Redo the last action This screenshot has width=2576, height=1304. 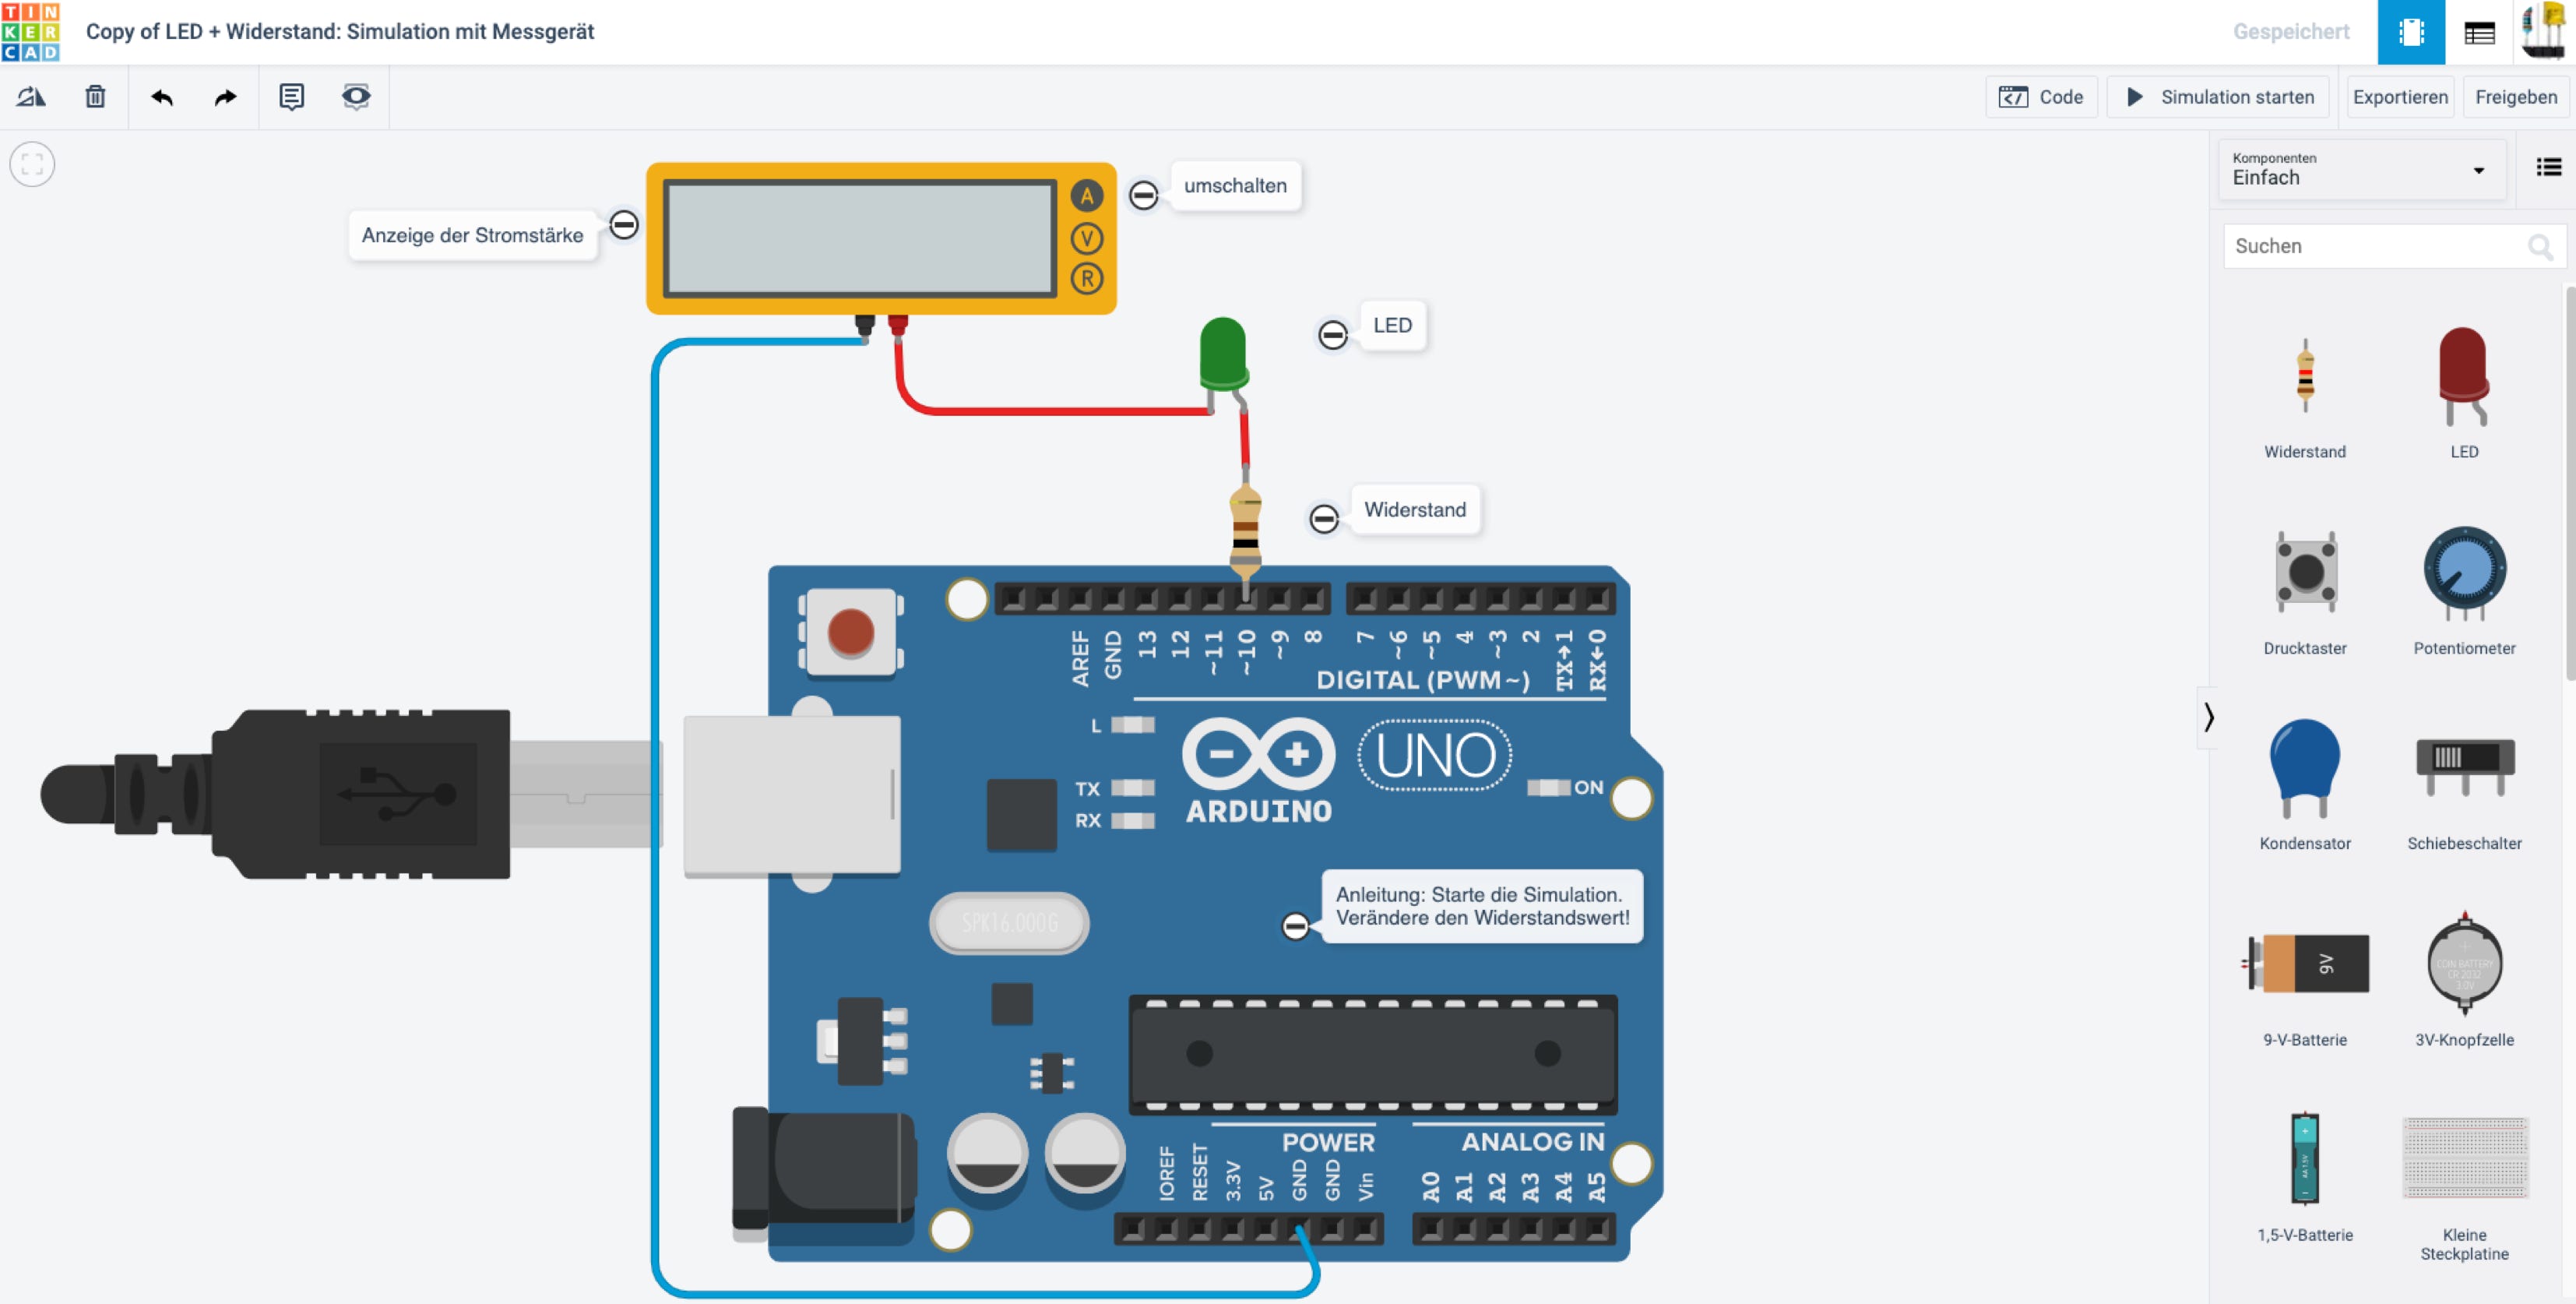[226, 97]
